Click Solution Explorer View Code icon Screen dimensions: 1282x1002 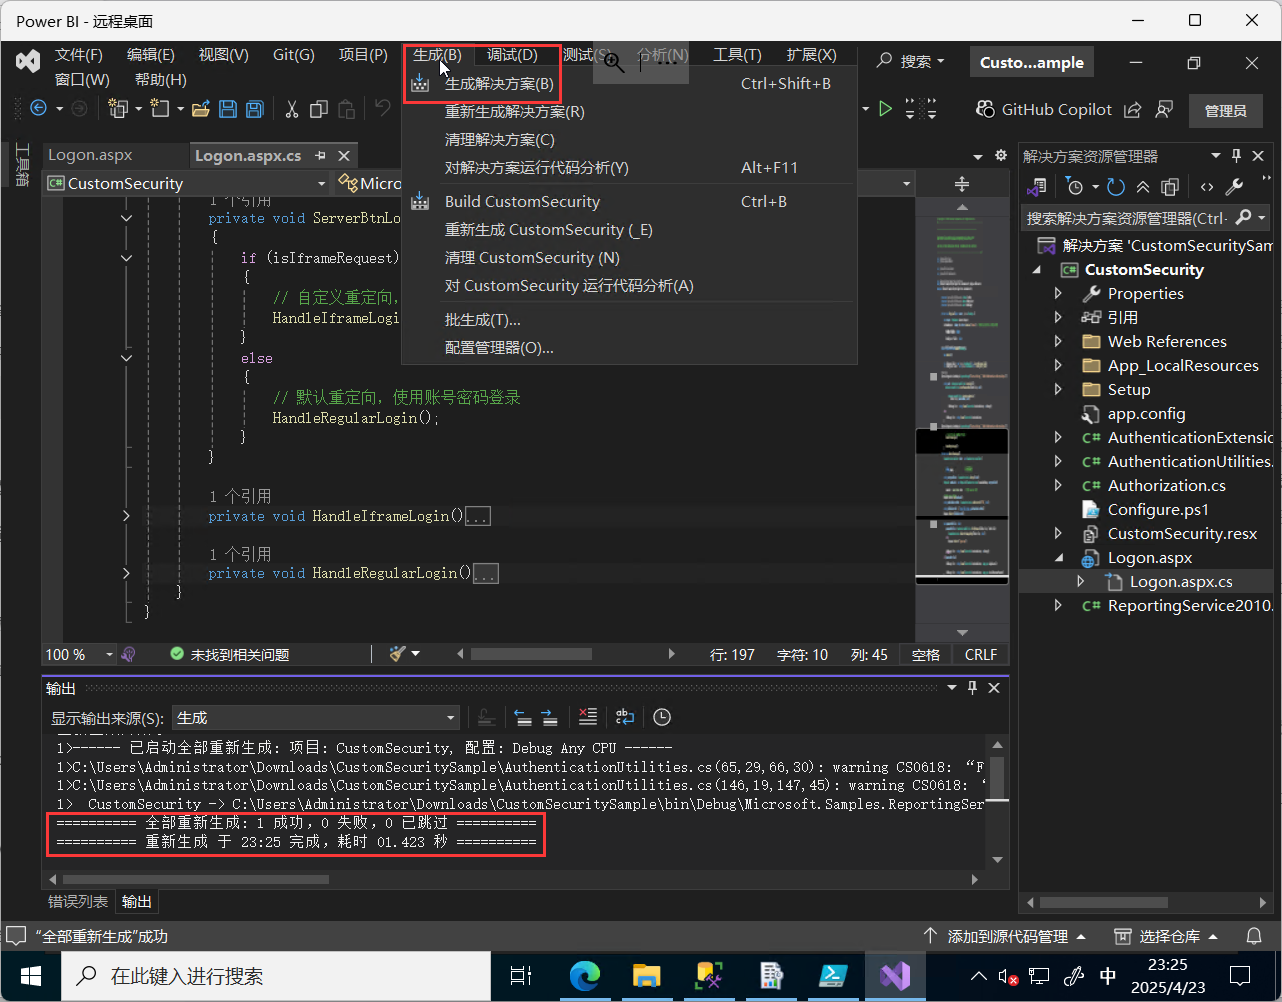(x=1207, y=187)
